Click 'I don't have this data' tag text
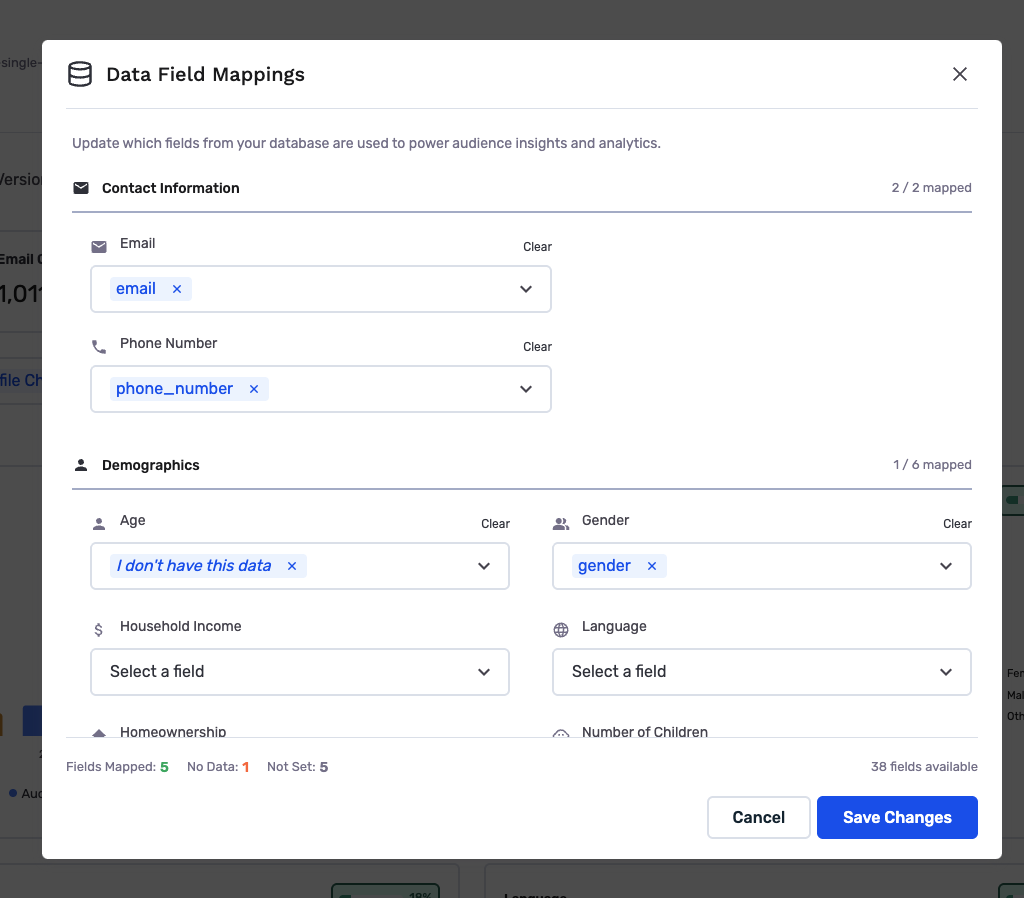 click(x=194, y=566)
